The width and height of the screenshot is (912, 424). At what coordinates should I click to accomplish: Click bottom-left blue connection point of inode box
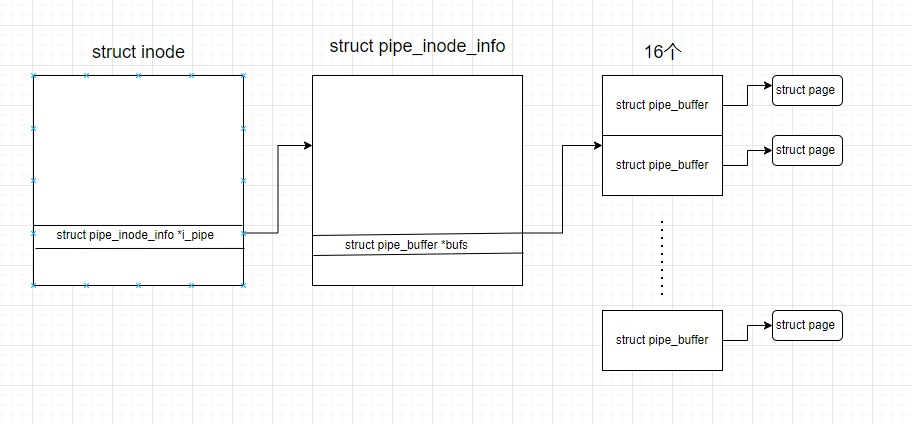coord(33,285)
